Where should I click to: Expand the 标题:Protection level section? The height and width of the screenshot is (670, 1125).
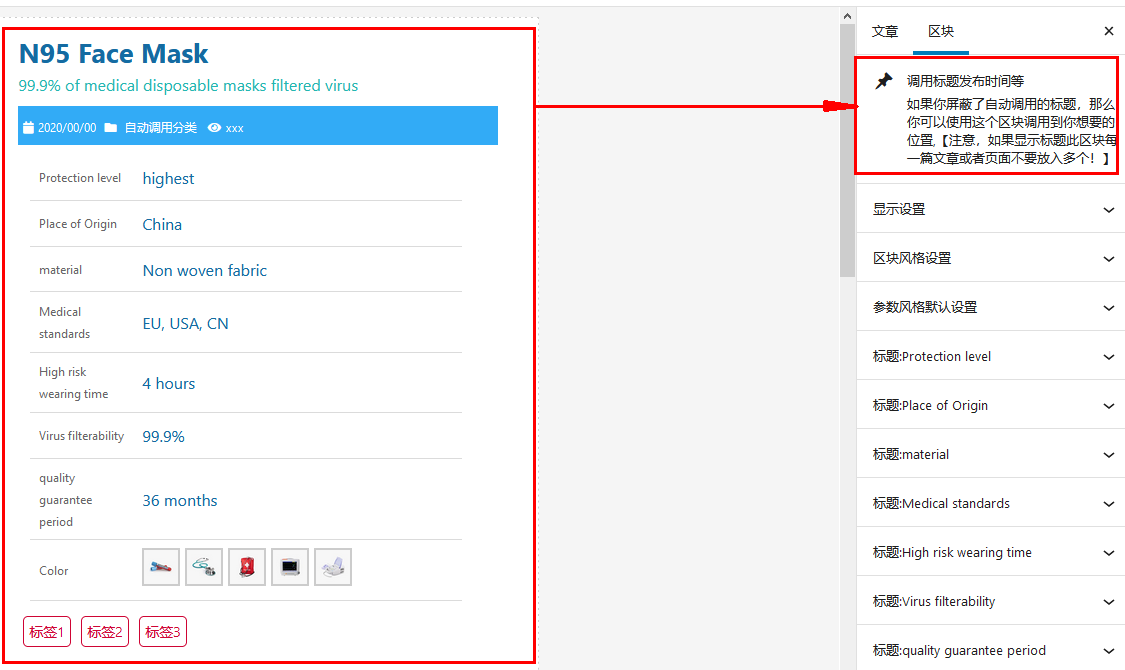(x=990, y=356)
